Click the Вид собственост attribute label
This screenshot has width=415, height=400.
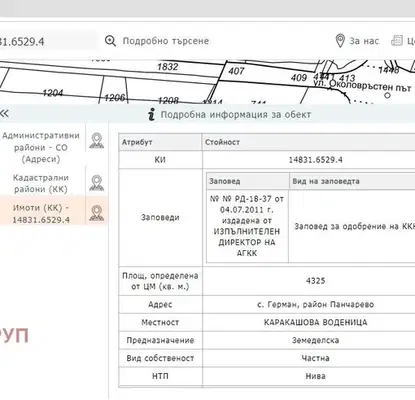tap(160, 358)
